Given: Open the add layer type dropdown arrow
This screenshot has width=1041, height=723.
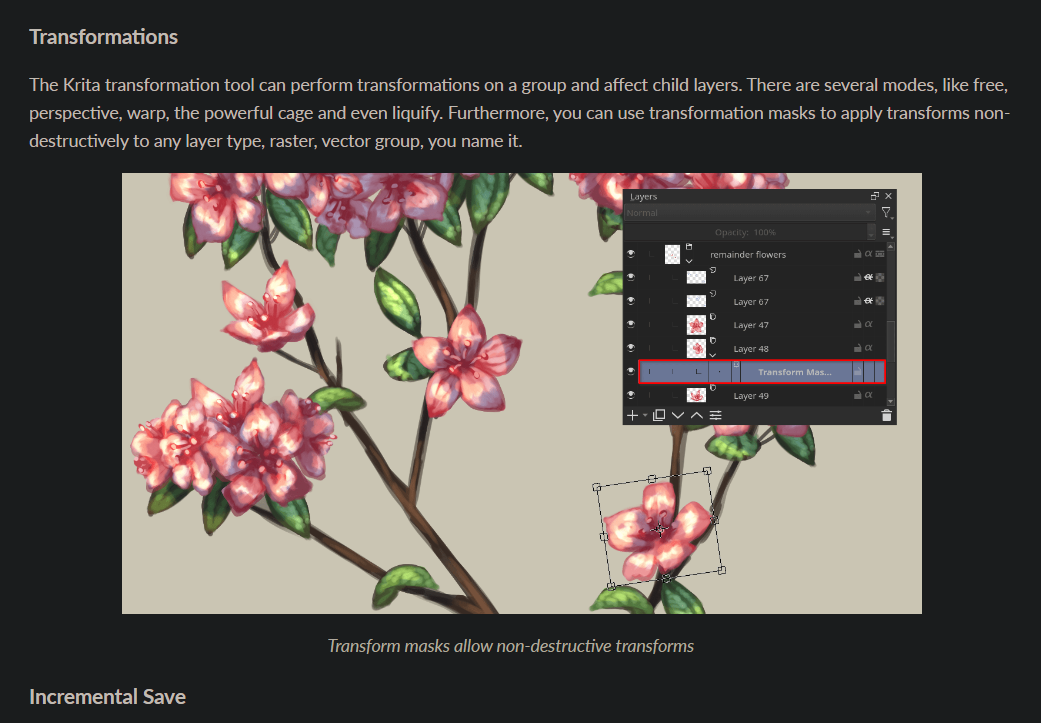Looking at the screenshot, I should pos(645,415).
